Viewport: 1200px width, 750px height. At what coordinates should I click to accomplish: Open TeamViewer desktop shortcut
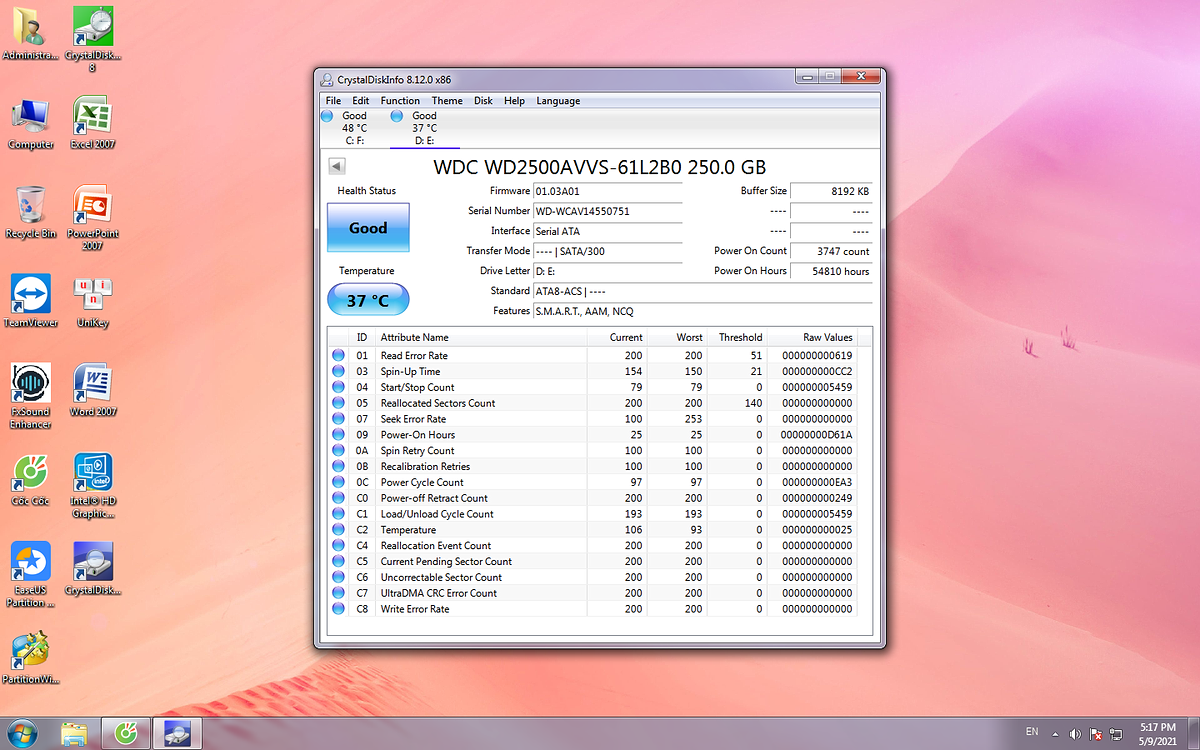click(x=31, y=301)
